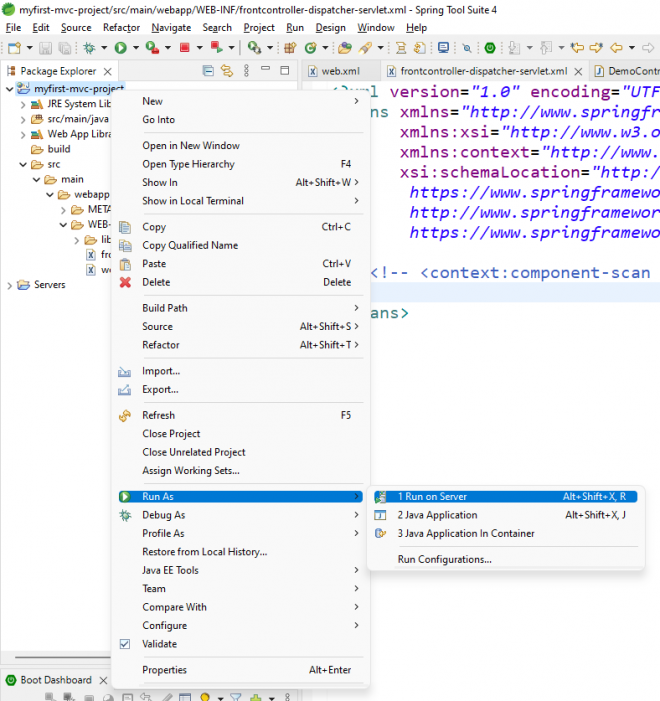Screen dimensions: 660x701
Task: Open Package Explorer View Menu dots
Action: [x=246, y=71]
